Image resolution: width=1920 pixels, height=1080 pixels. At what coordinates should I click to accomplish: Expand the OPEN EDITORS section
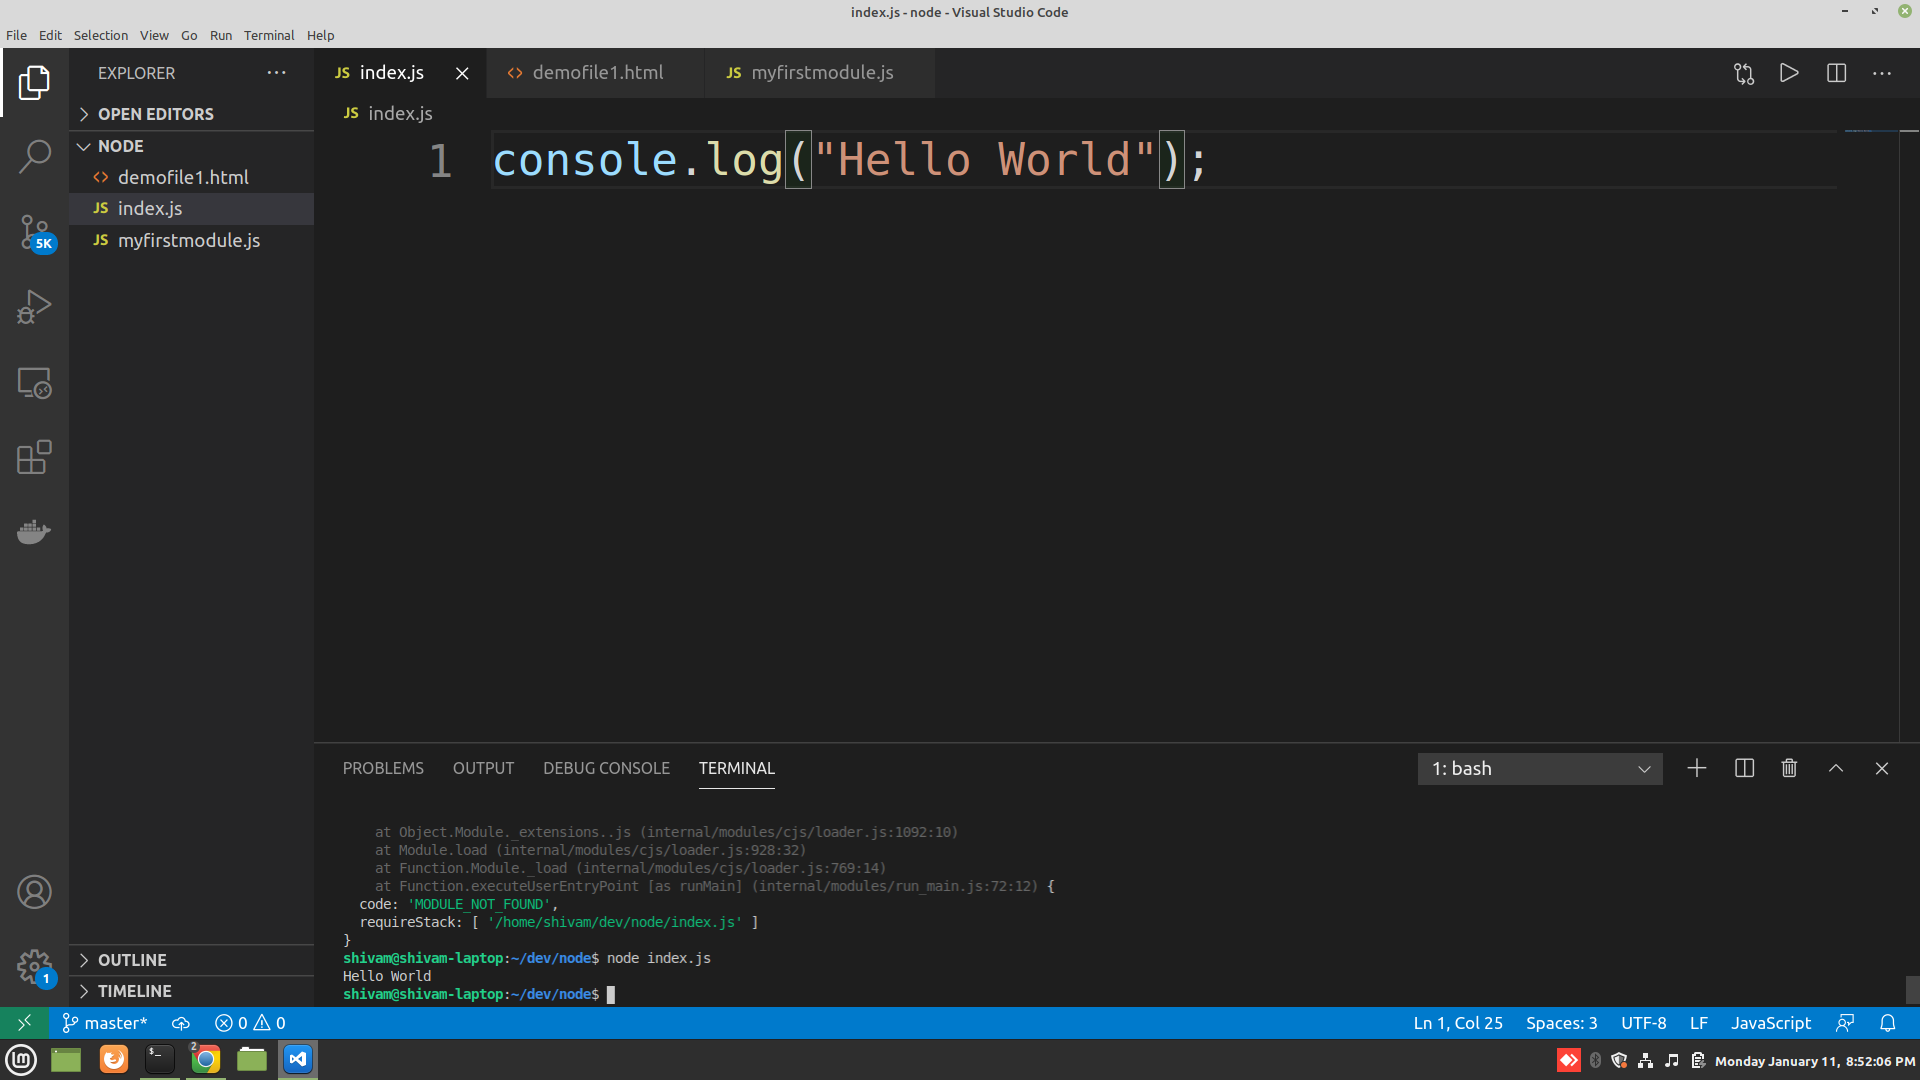click(155, 114)
